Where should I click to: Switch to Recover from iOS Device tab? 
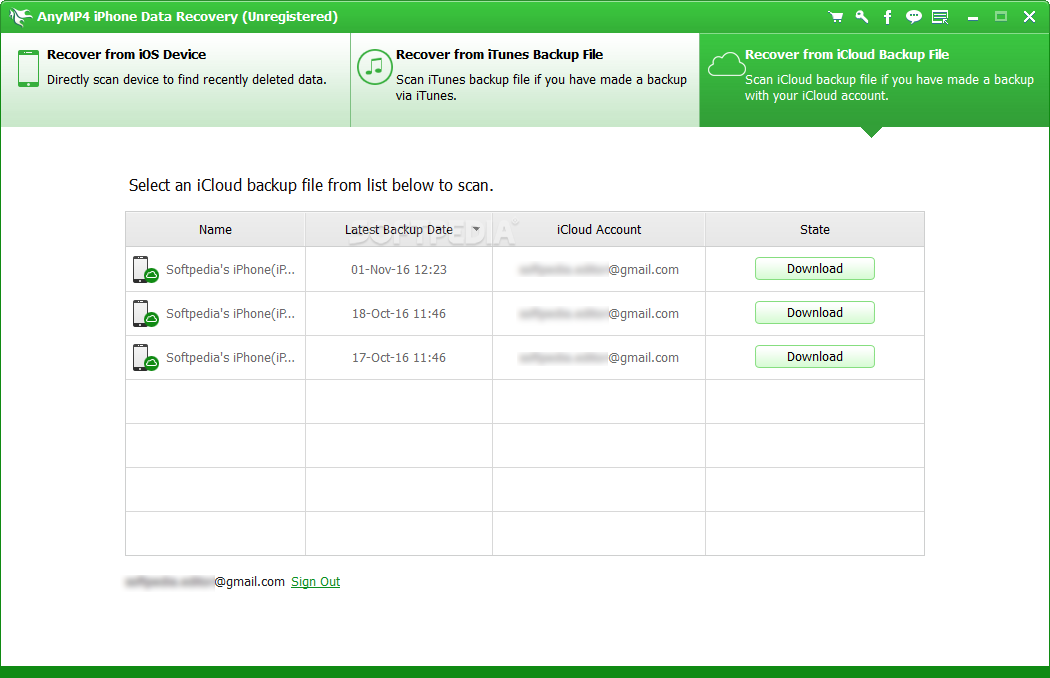click(175, 80)
